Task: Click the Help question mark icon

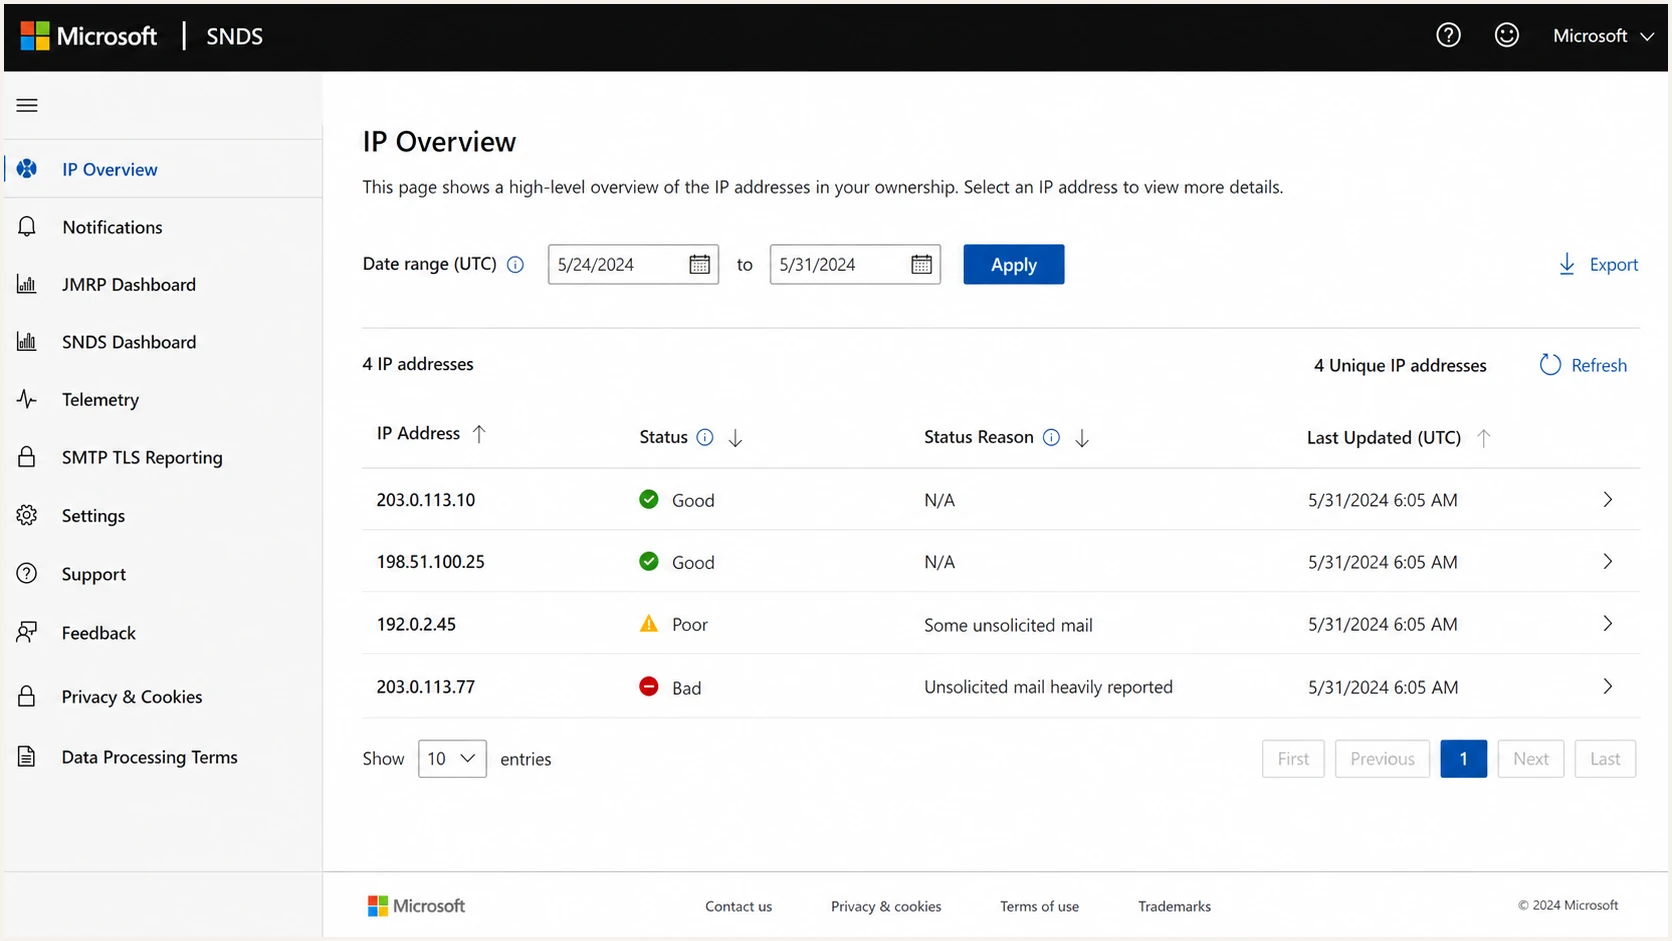Action: pos(1448,35)
